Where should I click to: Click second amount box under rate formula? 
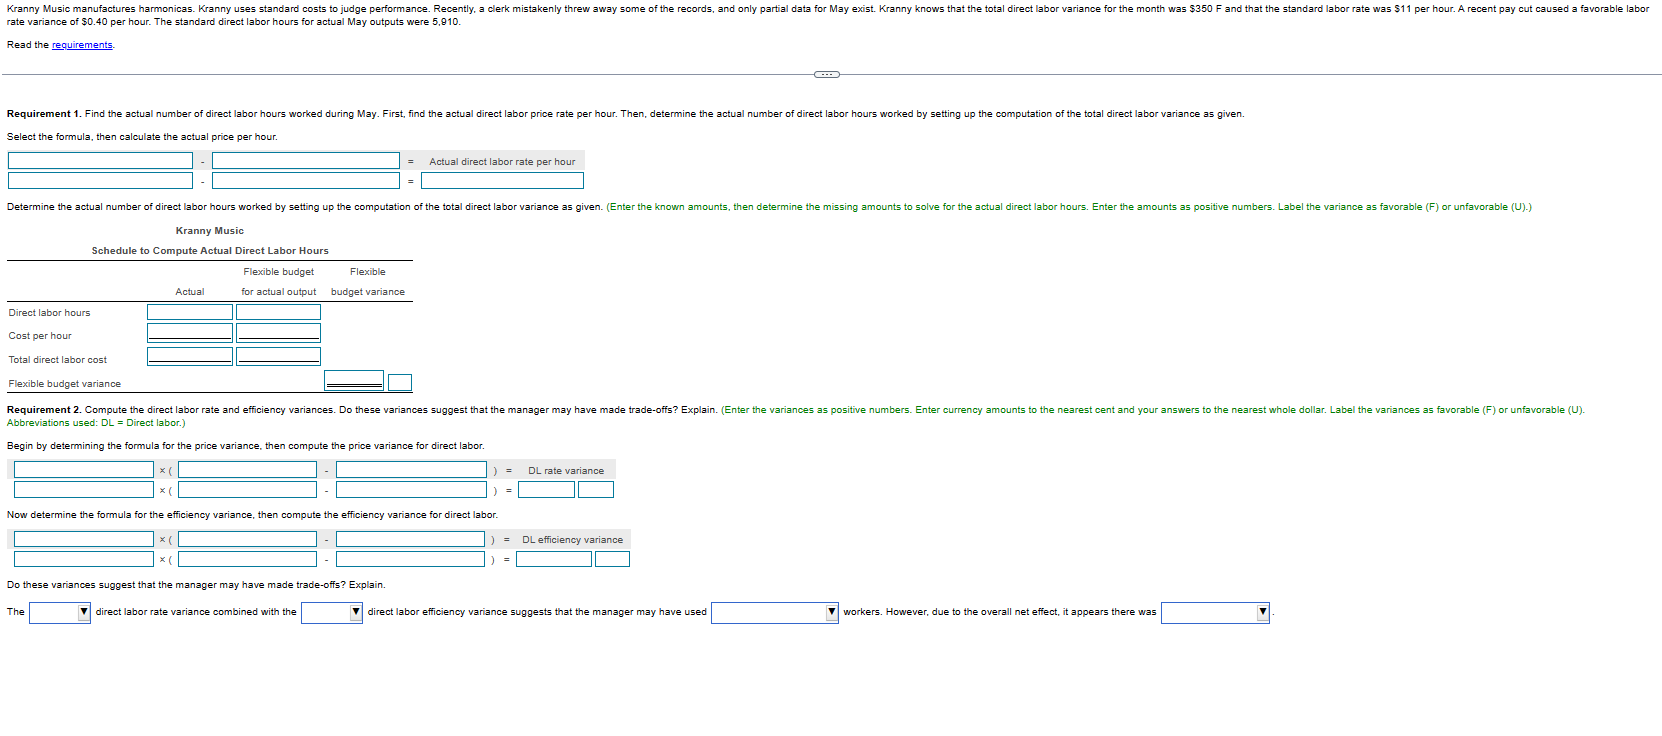(x=306, y=181)
